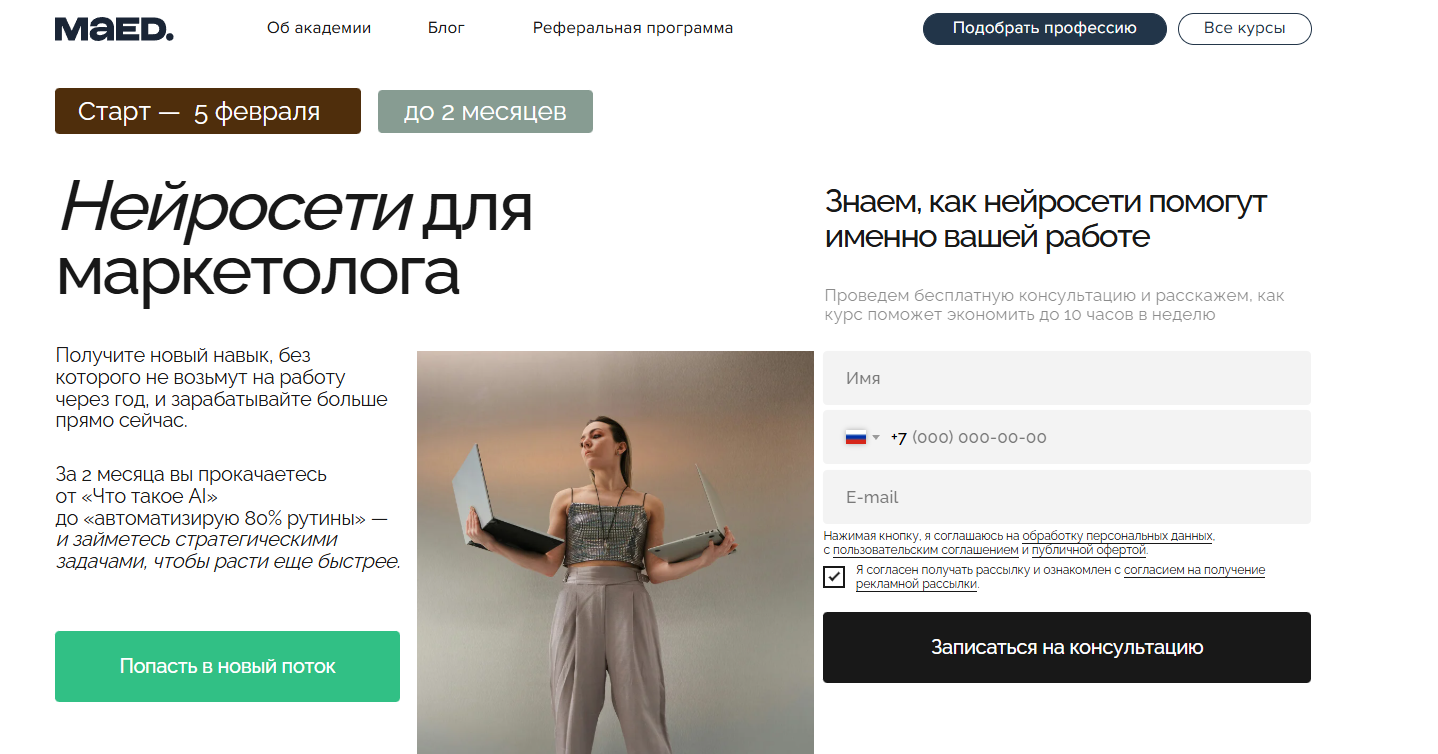Open the Об академии menu item

point(319,28)
